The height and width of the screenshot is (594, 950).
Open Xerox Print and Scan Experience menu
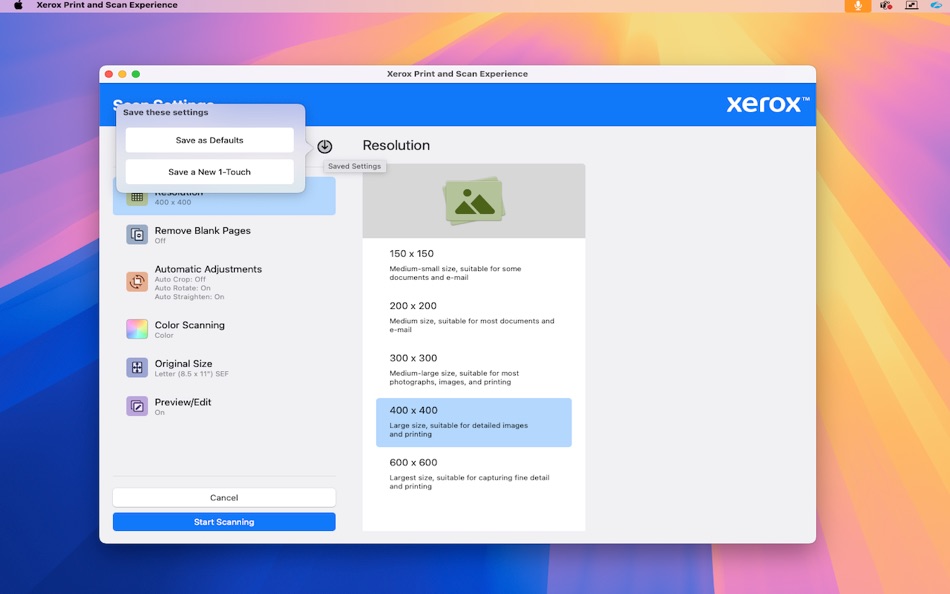coord(107,5)
